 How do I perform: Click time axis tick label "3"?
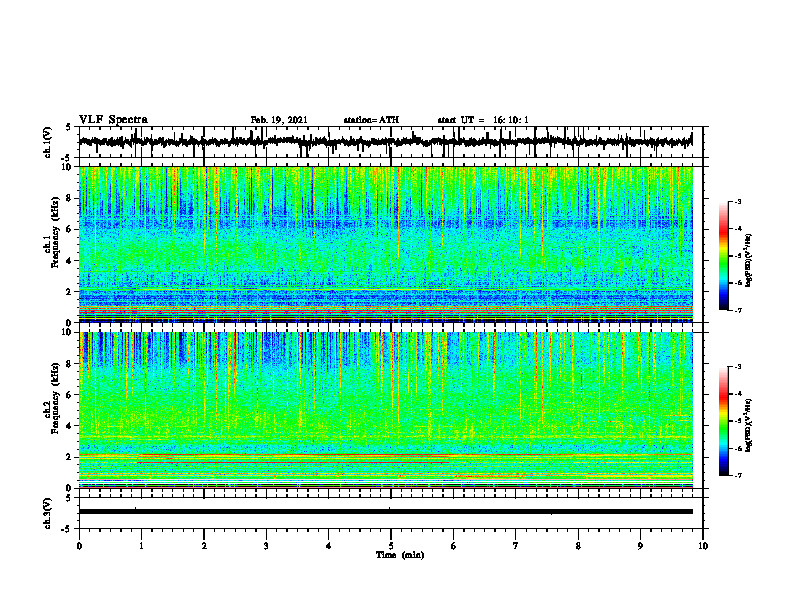[266, 546]
